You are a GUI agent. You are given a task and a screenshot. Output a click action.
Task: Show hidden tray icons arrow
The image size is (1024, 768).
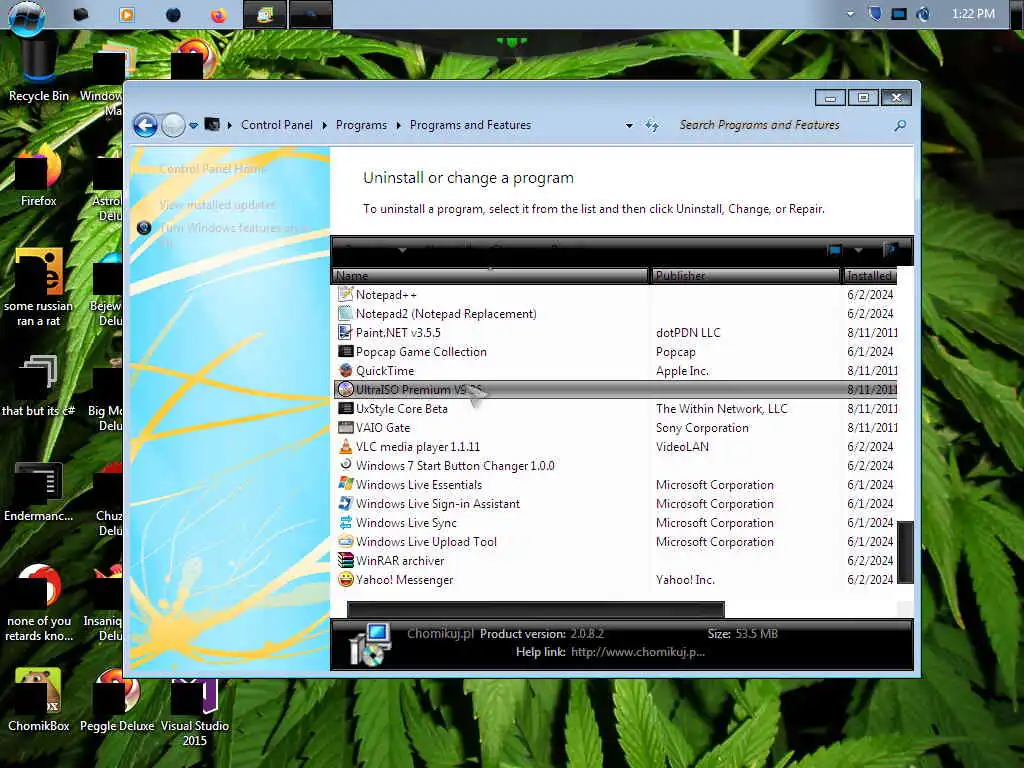pos(850,14)
